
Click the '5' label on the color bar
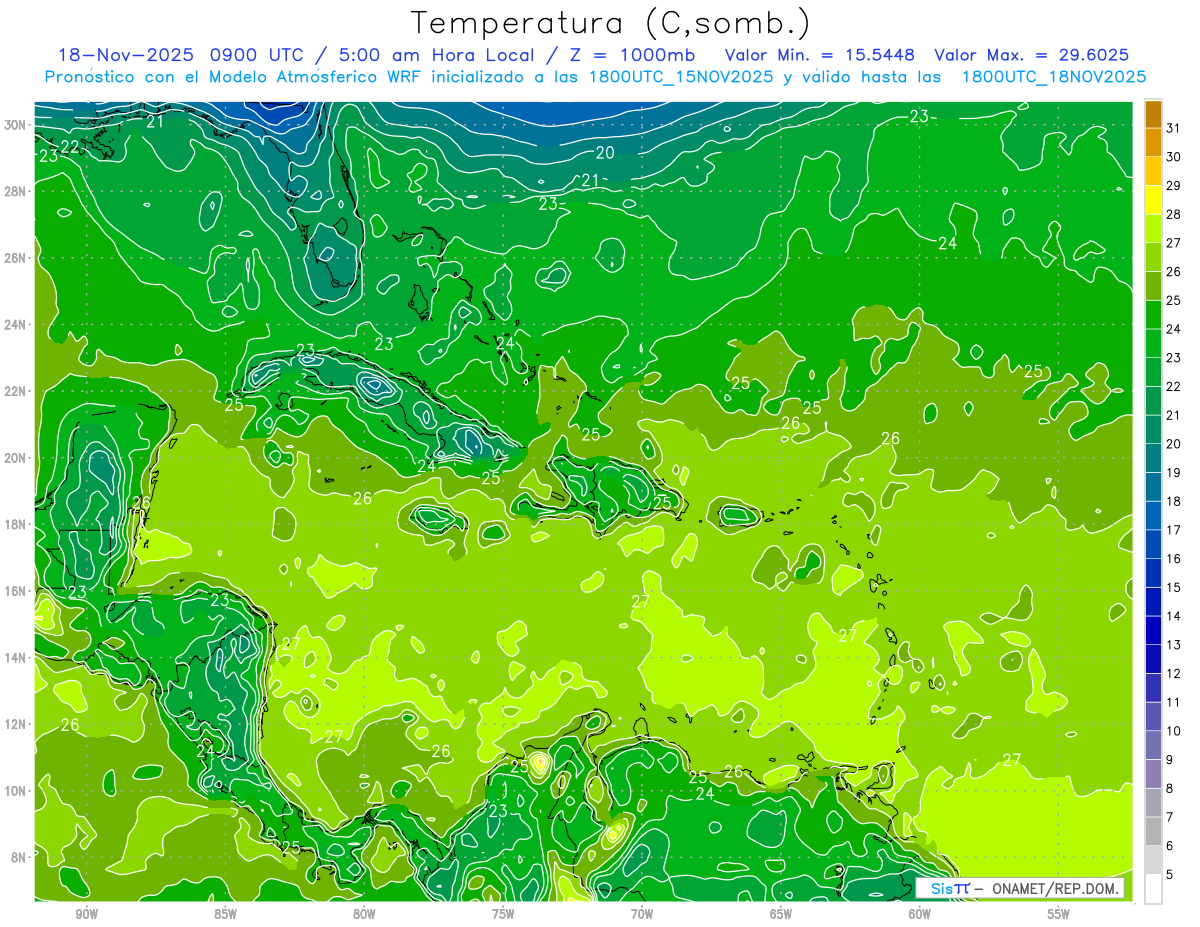point(1171,874)
